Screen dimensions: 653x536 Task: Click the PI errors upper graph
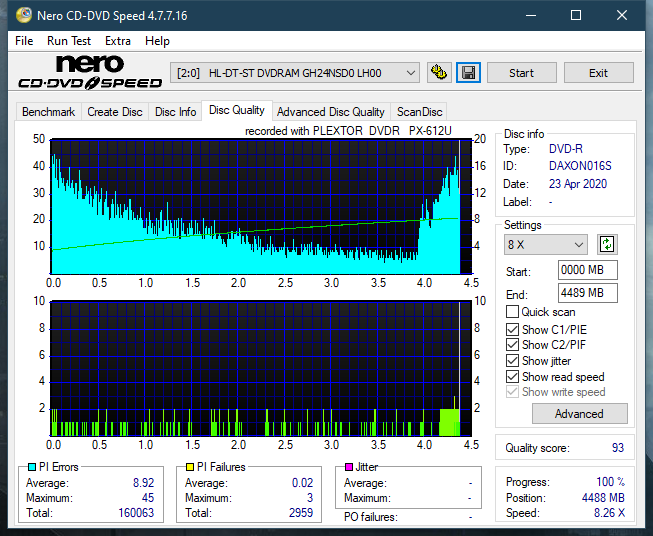tap(261, 207)
